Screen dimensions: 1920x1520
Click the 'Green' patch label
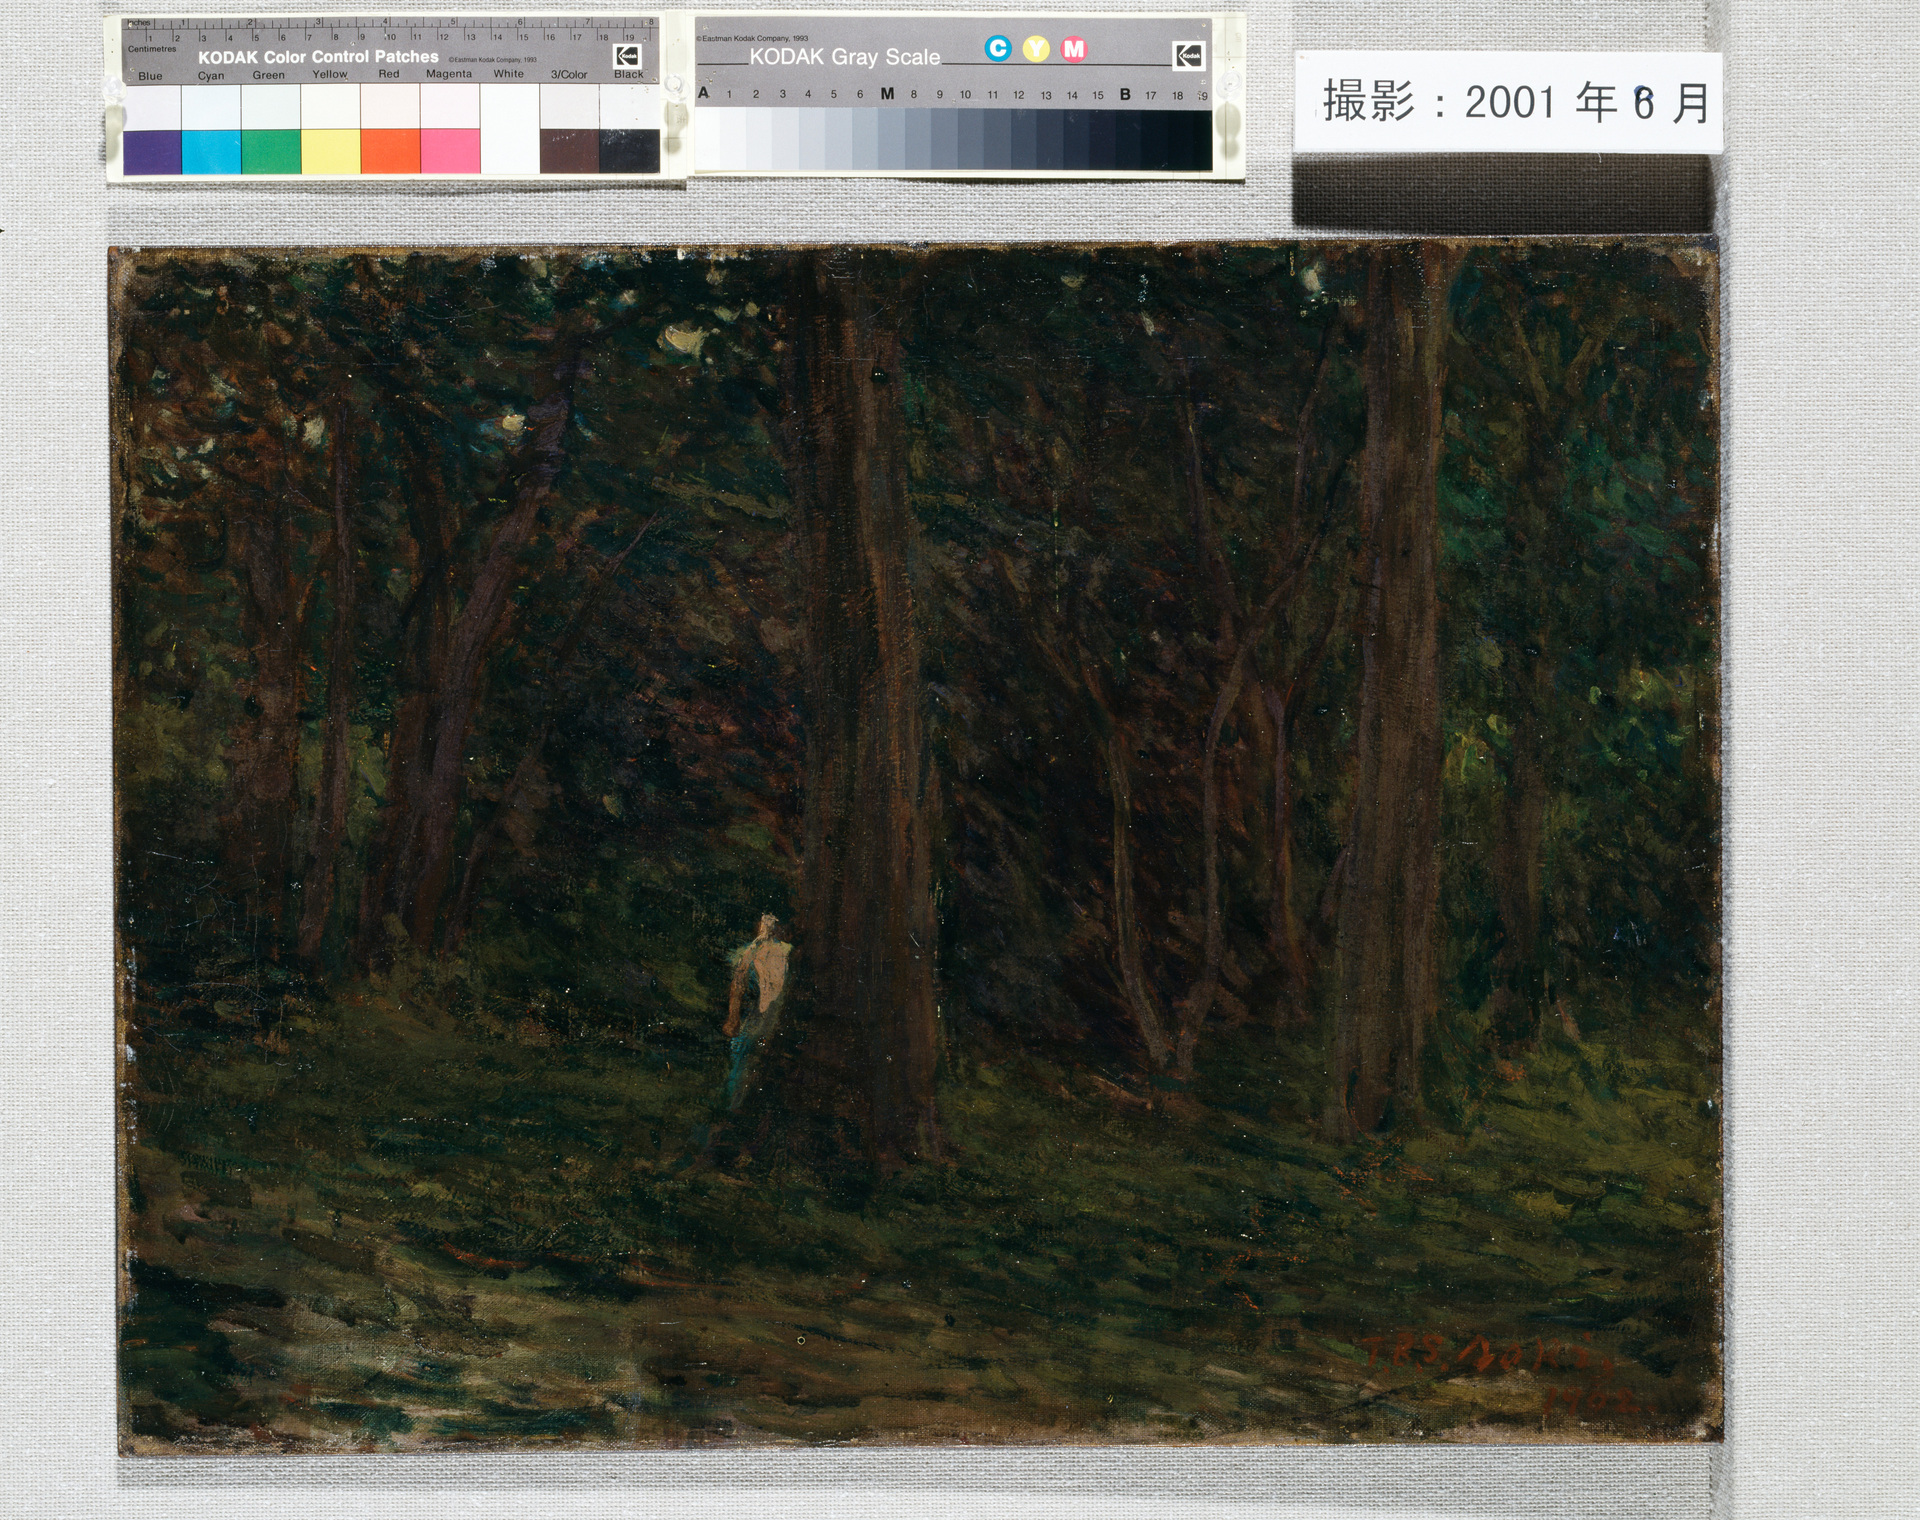tap(269, 75)
